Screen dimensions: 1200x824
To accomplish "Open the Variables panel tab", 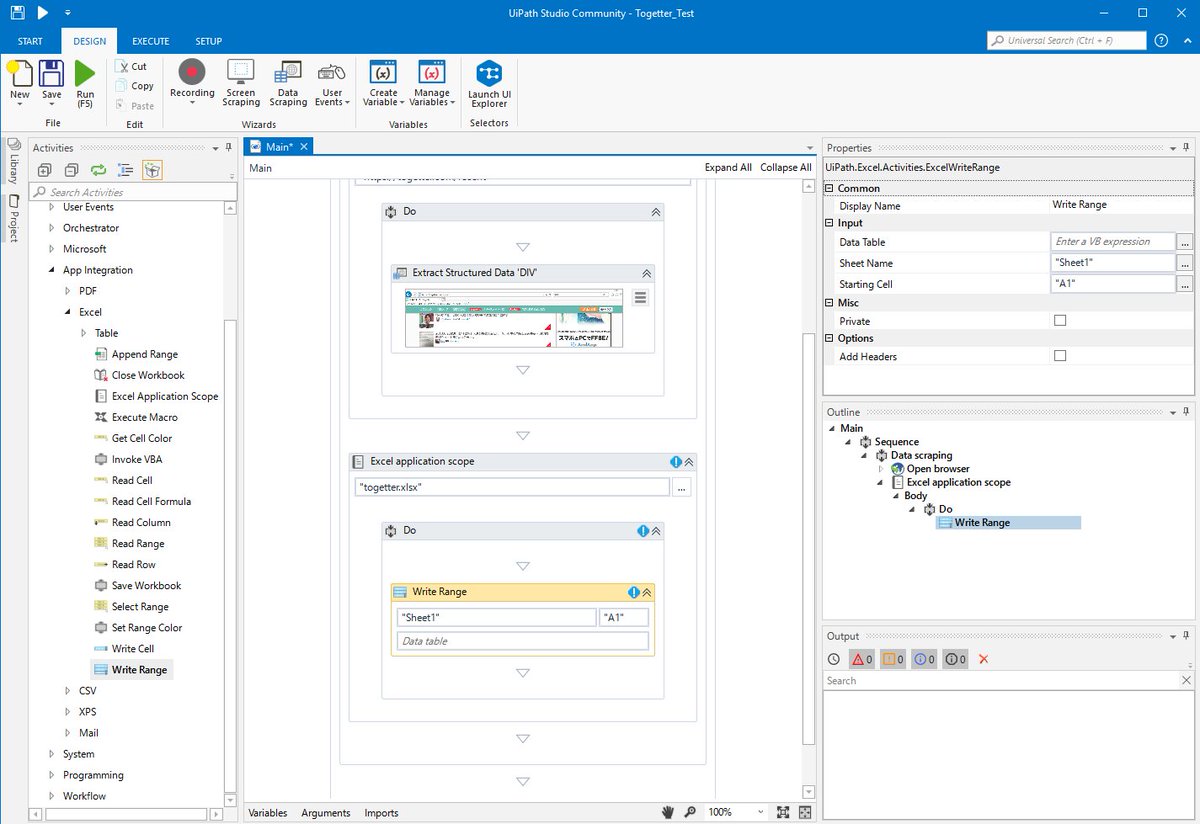I will click(x=268, y=813).
